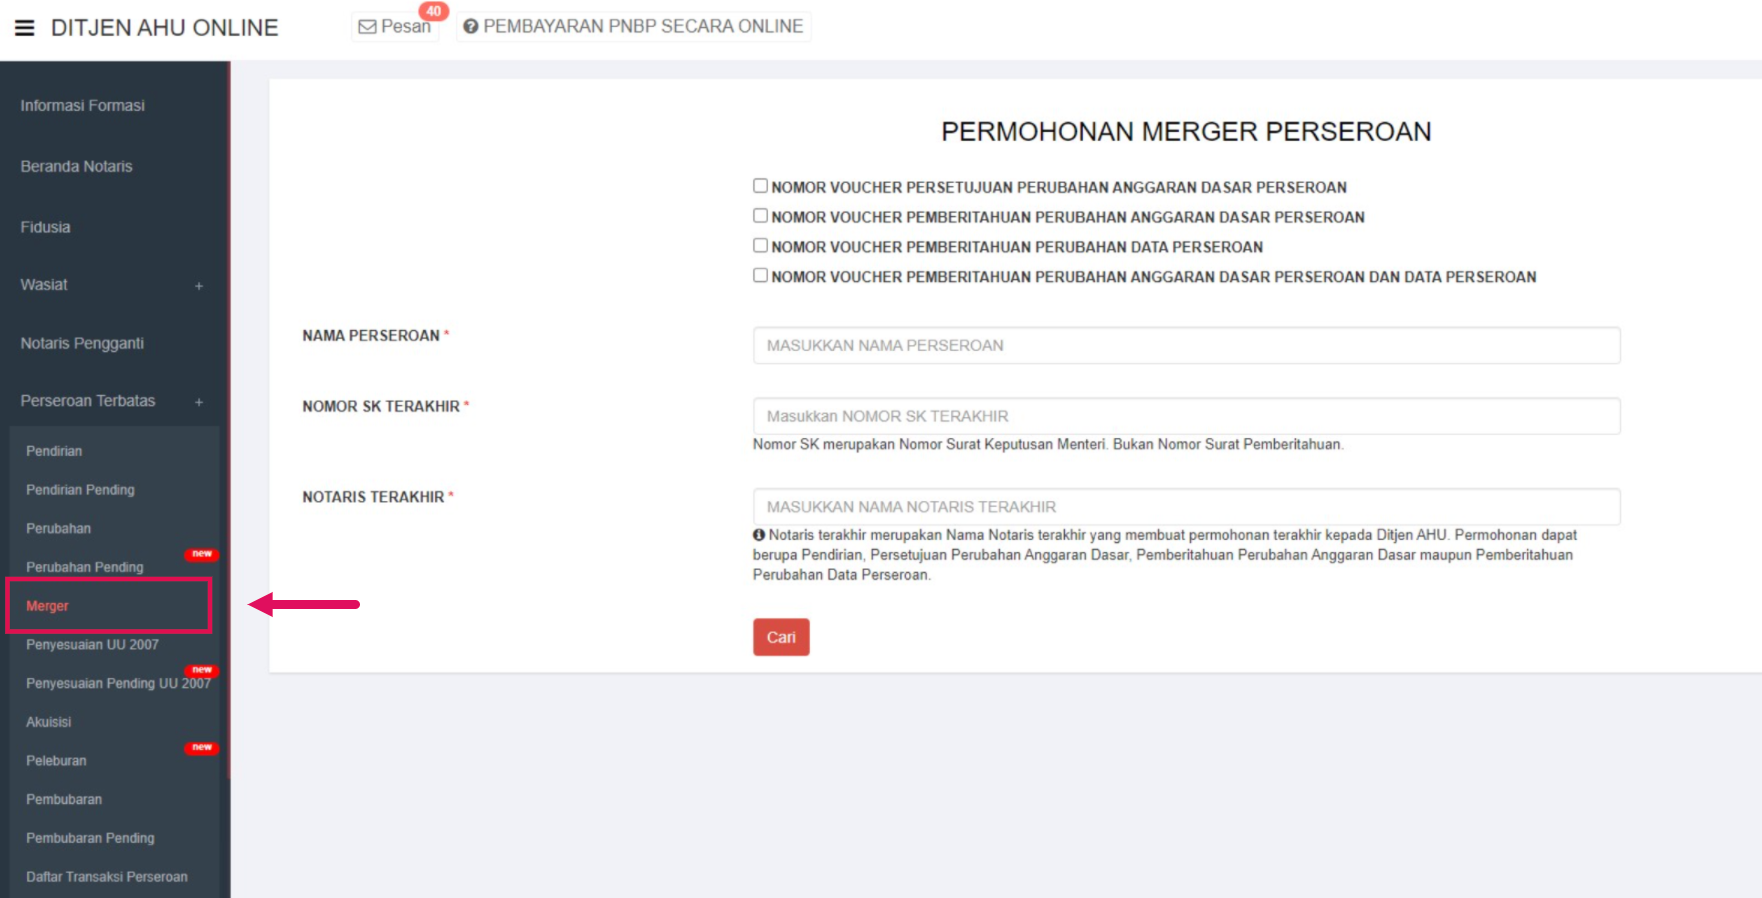
Task: Select Pemberitahuan Perubahan Anggaran Dasar Perseroan checkbox
Action: (760, 216)
